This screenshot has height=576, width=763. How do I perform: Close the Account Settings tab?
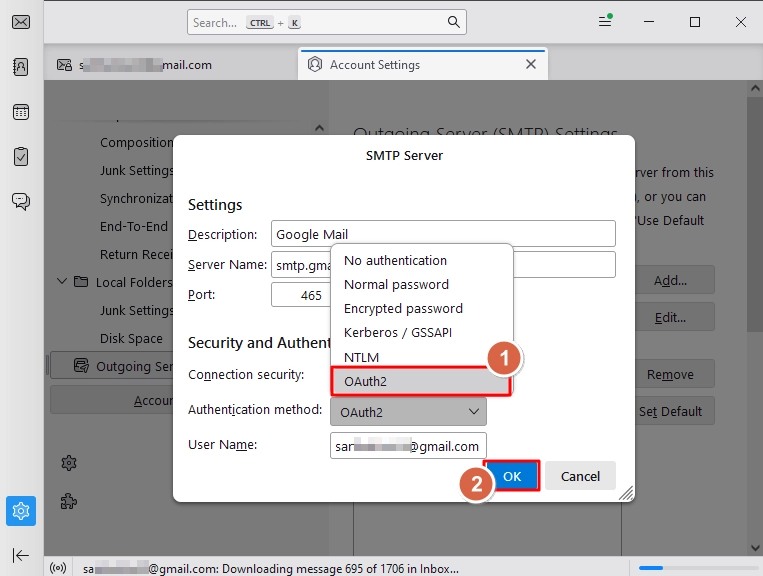point(531,64)
